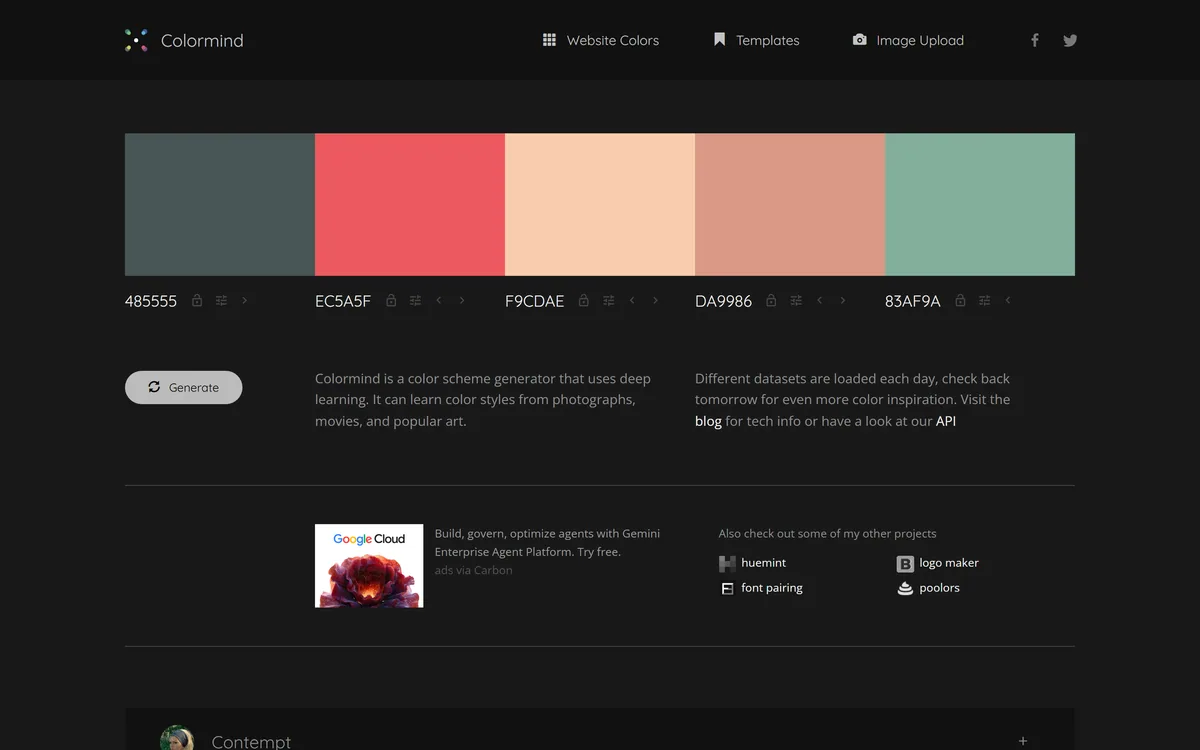
Task: Open adjust sliders for F9CDAE
Action: (608, 300)
